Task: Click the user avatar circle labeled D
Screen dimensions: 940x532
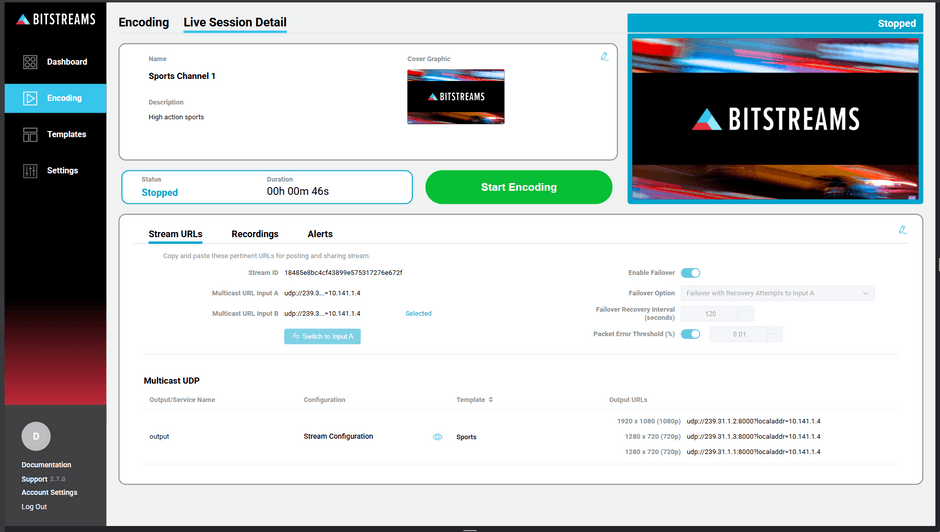Action: [36, 436]
